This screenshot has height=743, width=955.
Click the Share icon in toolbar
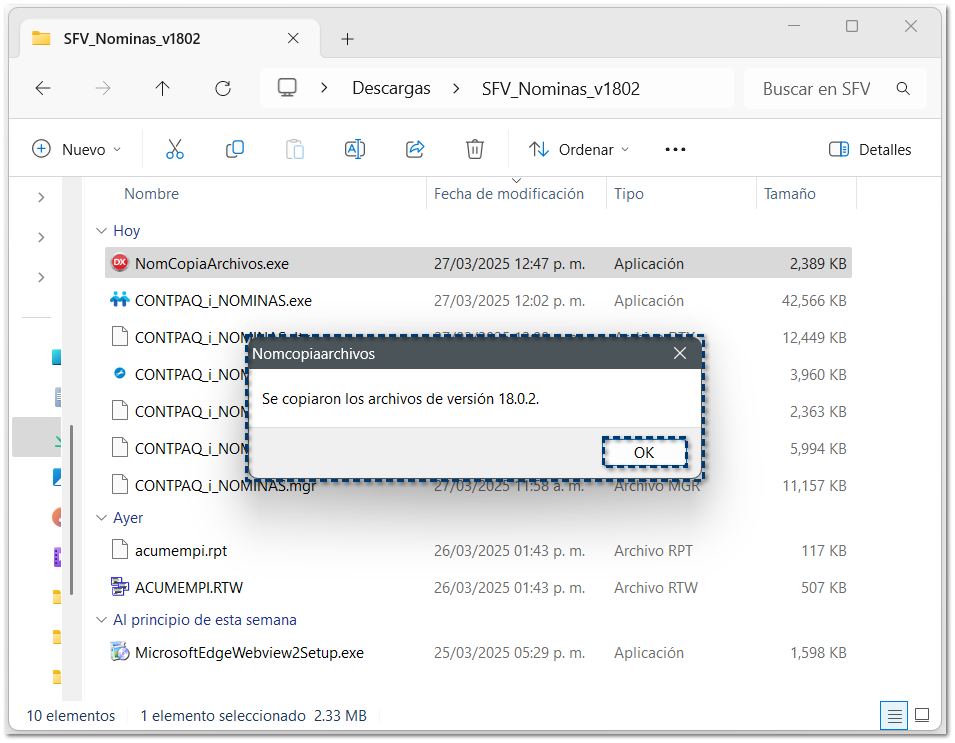pos(415,149)
